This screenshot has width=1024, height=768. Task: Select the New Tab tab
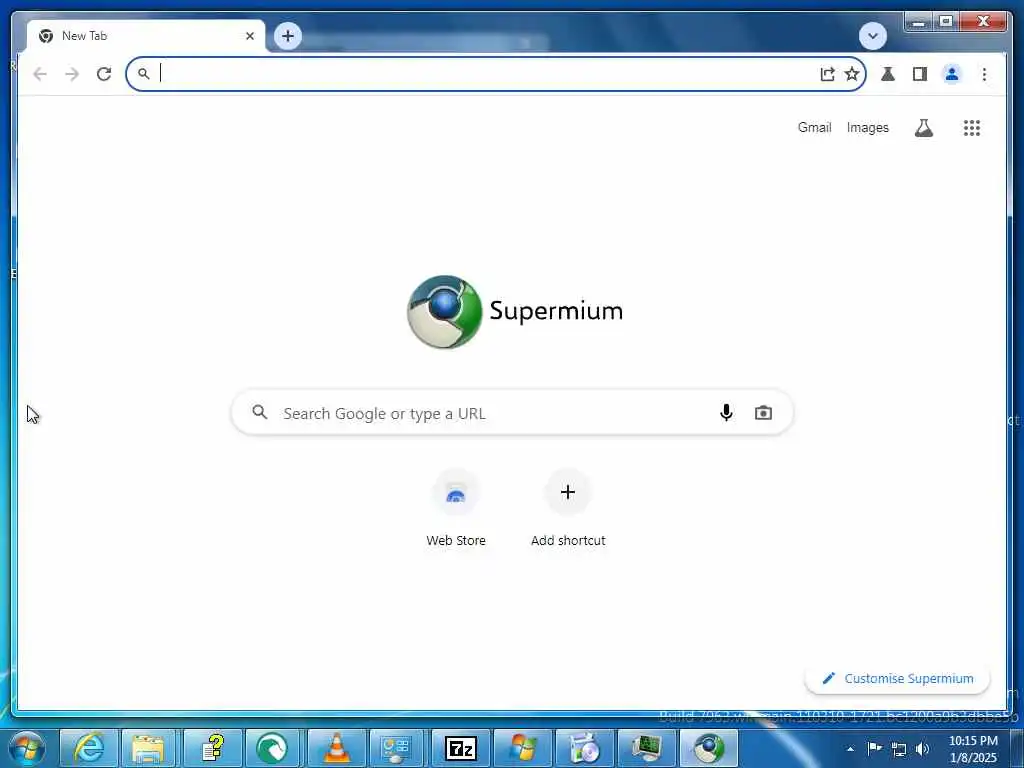[x=146, y=36]
